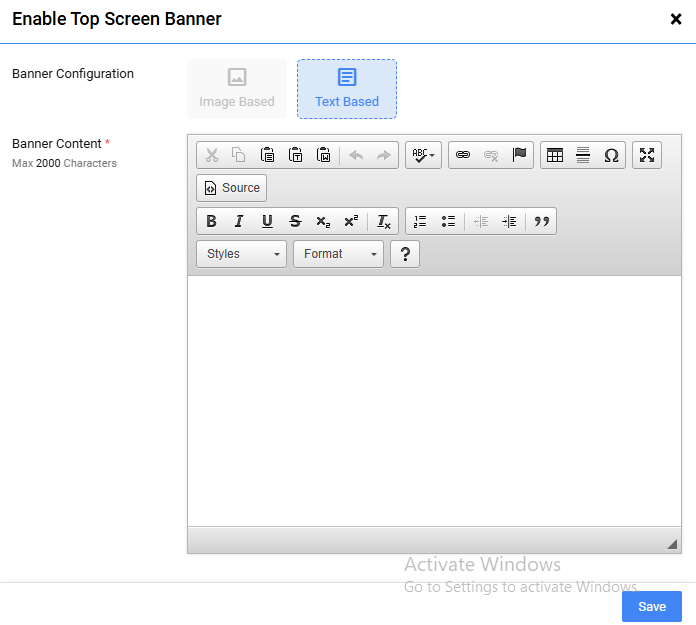Apply Strikethrough formatting
The image size is (696, 625).
295,222
